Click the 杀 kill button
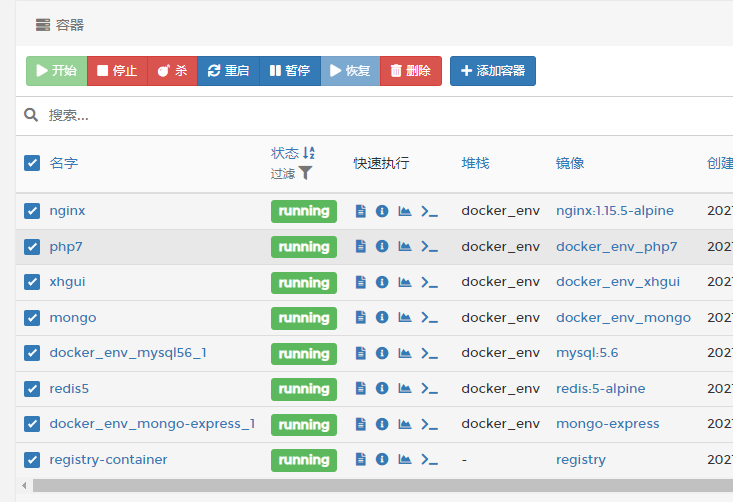Image resolution: width=733 pixels, height=502 pixels. click(x=172, y=71)
